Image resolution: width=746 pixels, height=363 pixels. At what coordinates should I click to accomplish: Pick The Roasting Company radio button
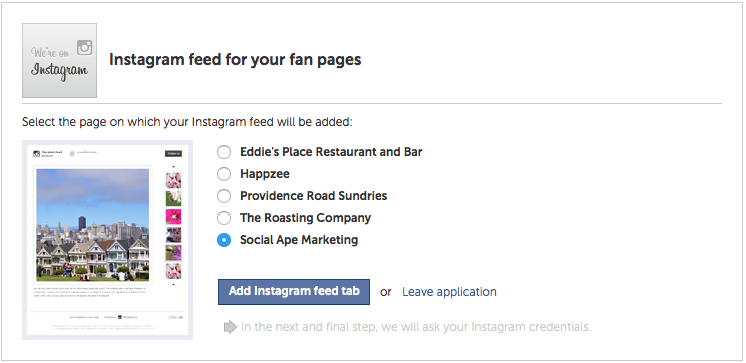tap(224, 218)
